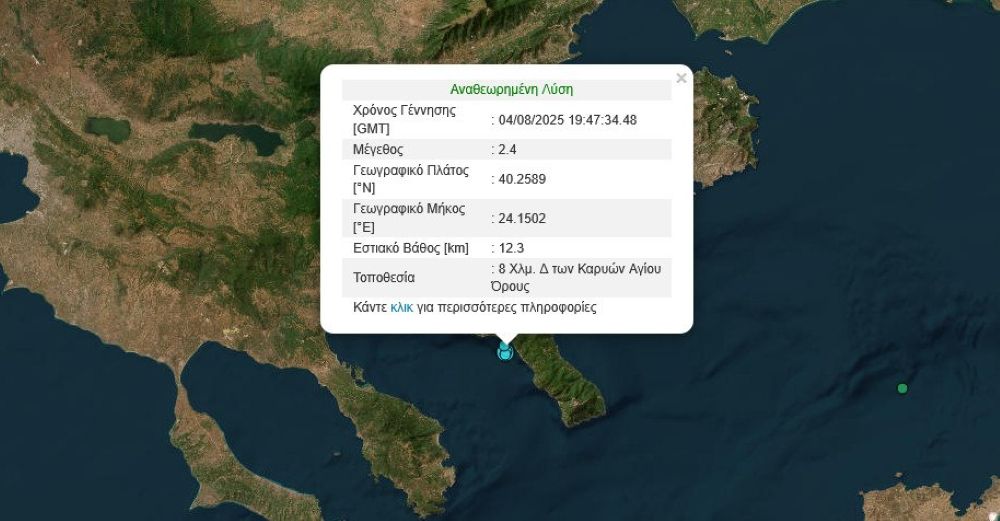Select the green earthquake marker in the sea
This screenshot has width=1000, height=521.
903,388
